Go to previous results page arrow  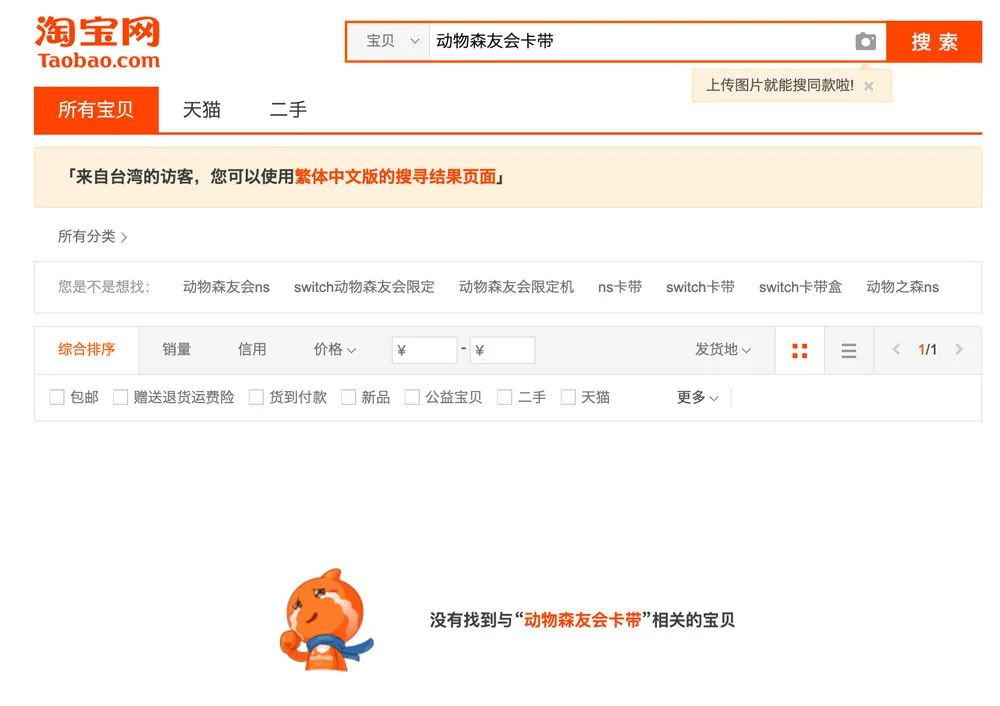(x=896, y=349)
